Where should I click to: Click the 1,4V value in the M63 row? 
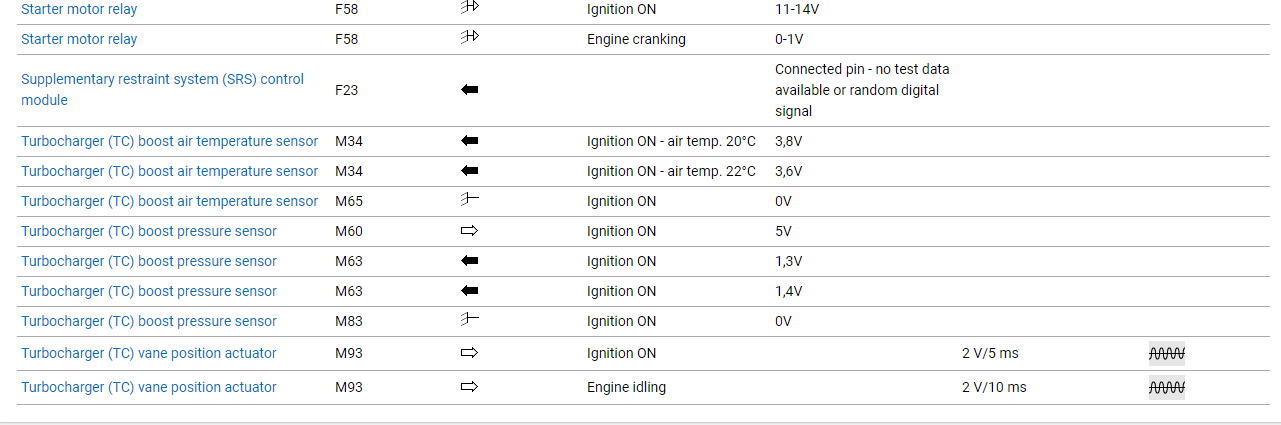[788, 291]
